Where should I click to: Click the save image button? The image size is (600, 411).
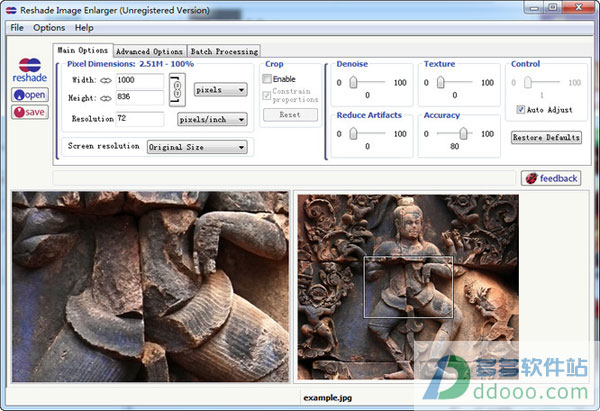click(30, 112)
